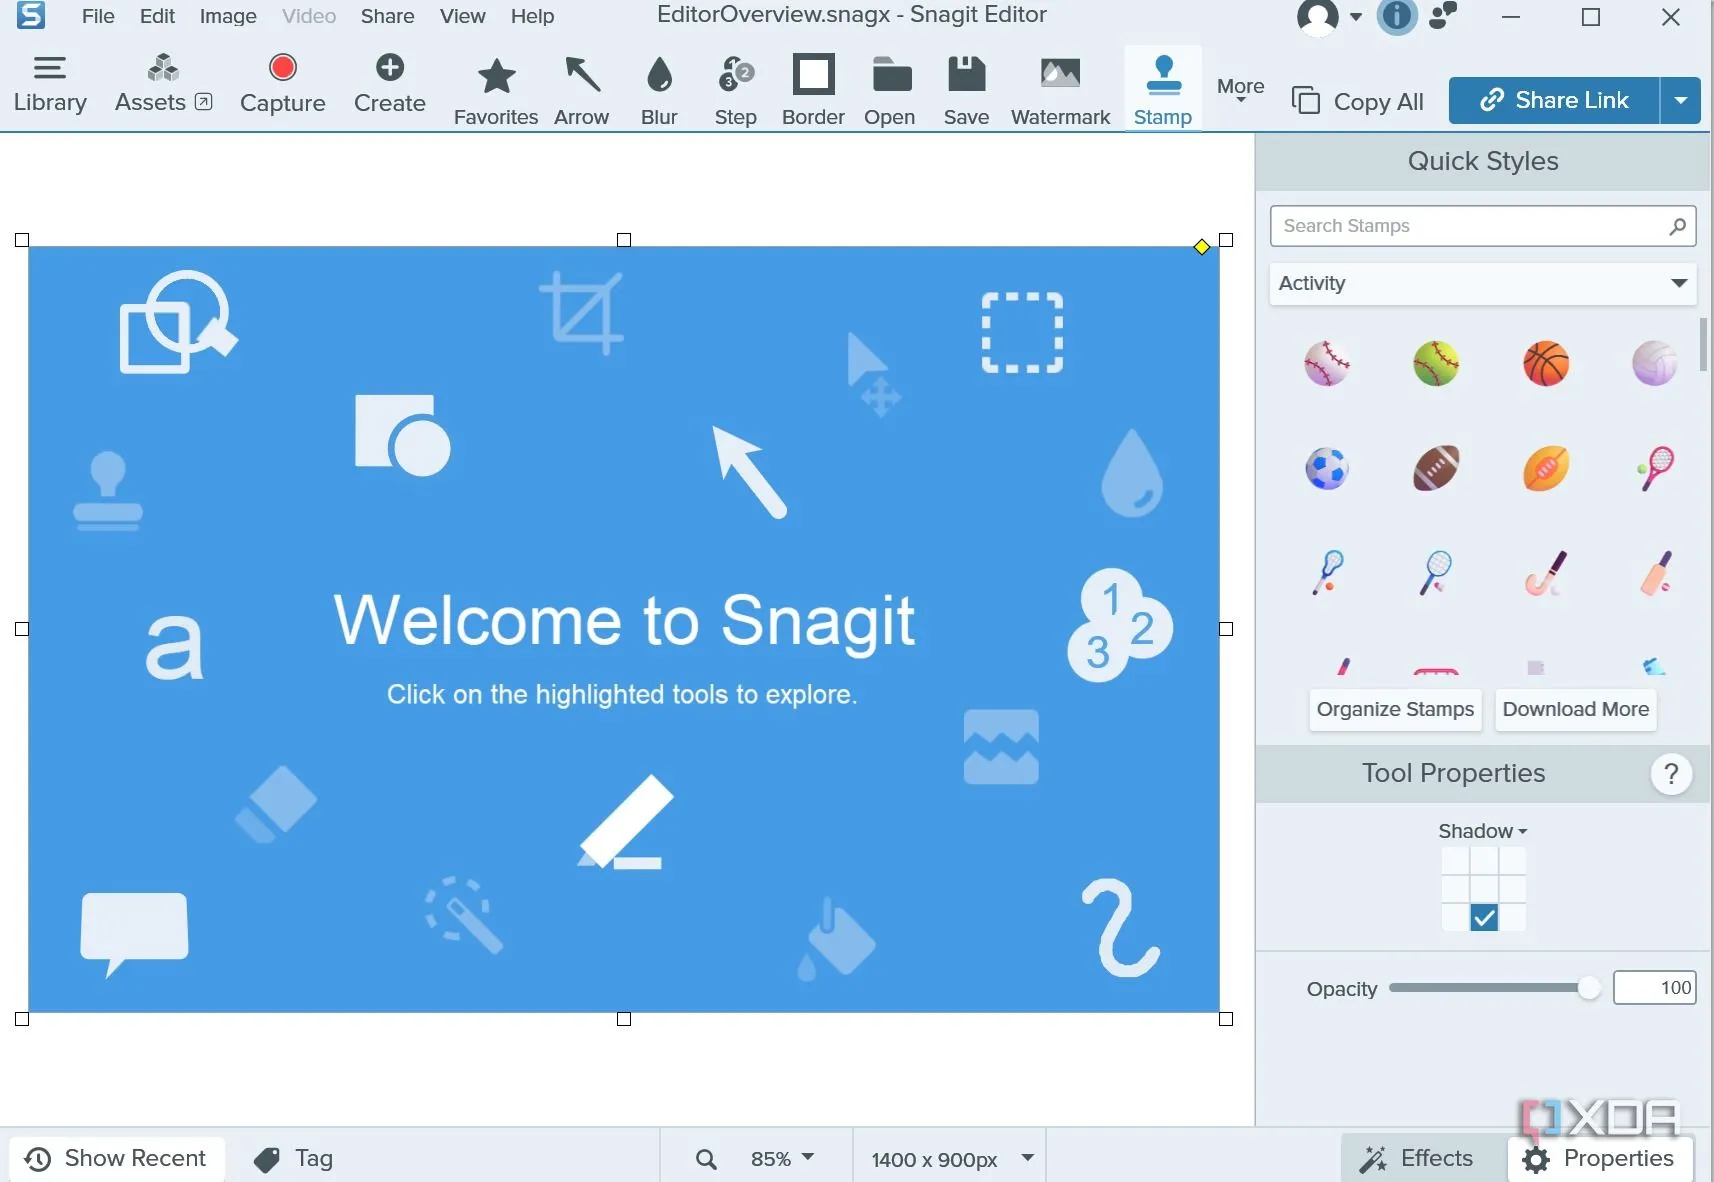Toggle the Effects panel
This screenshot has width=1714, height=1182.
pyautogui.click(x=1417, y=1158)
